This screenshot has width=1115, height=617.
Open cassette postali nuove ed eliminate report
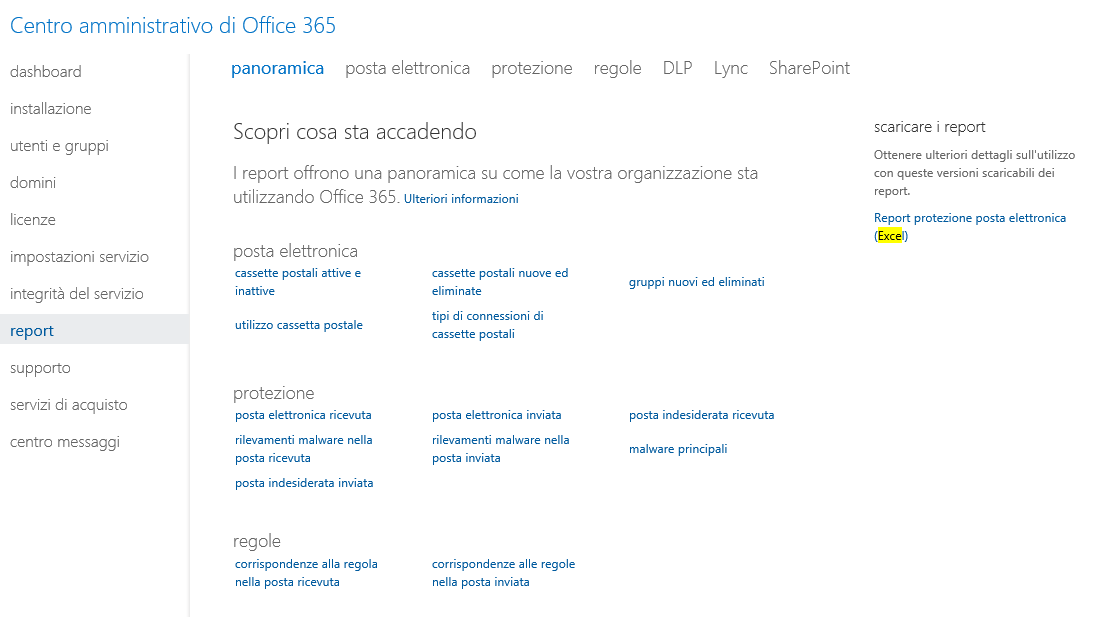(500, 282)
